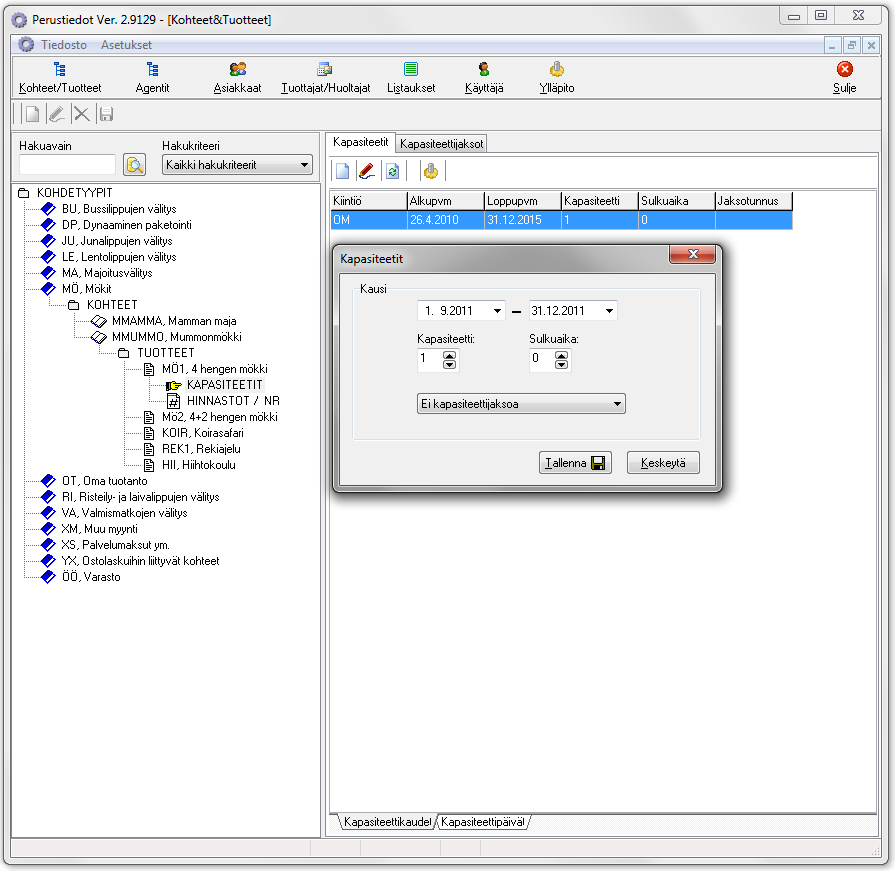The image size is (895, 871).
Task: Sort by the Kiintiö column header
Action: click(368, 201)
